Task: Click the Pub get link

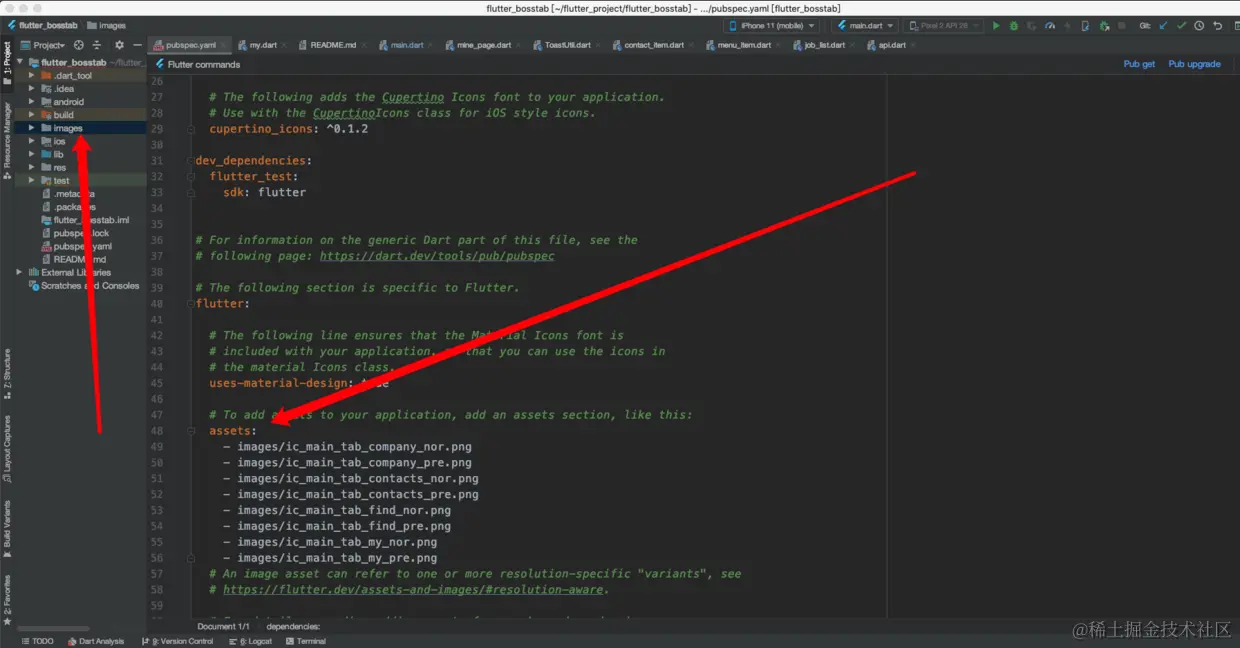Action: tap(1139, 64)
